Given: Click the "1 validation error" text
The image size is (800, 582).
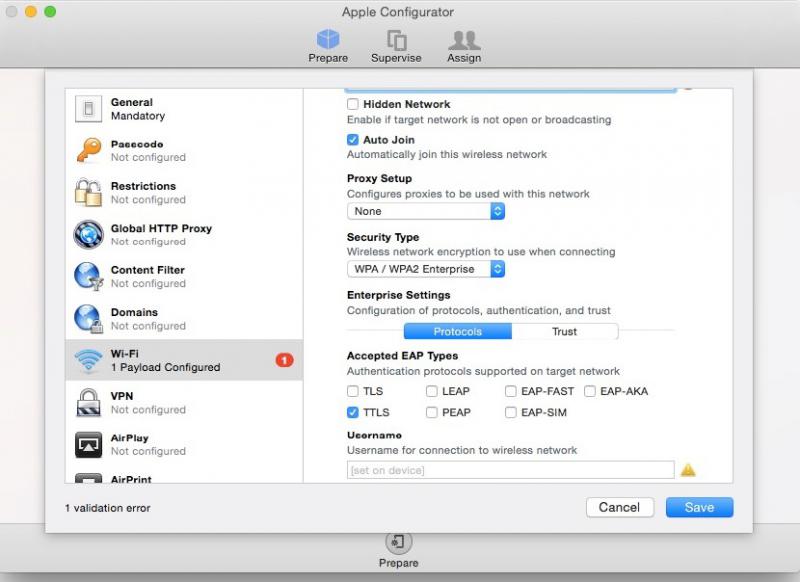Looking at the screenshot, I should coord(108,508).
